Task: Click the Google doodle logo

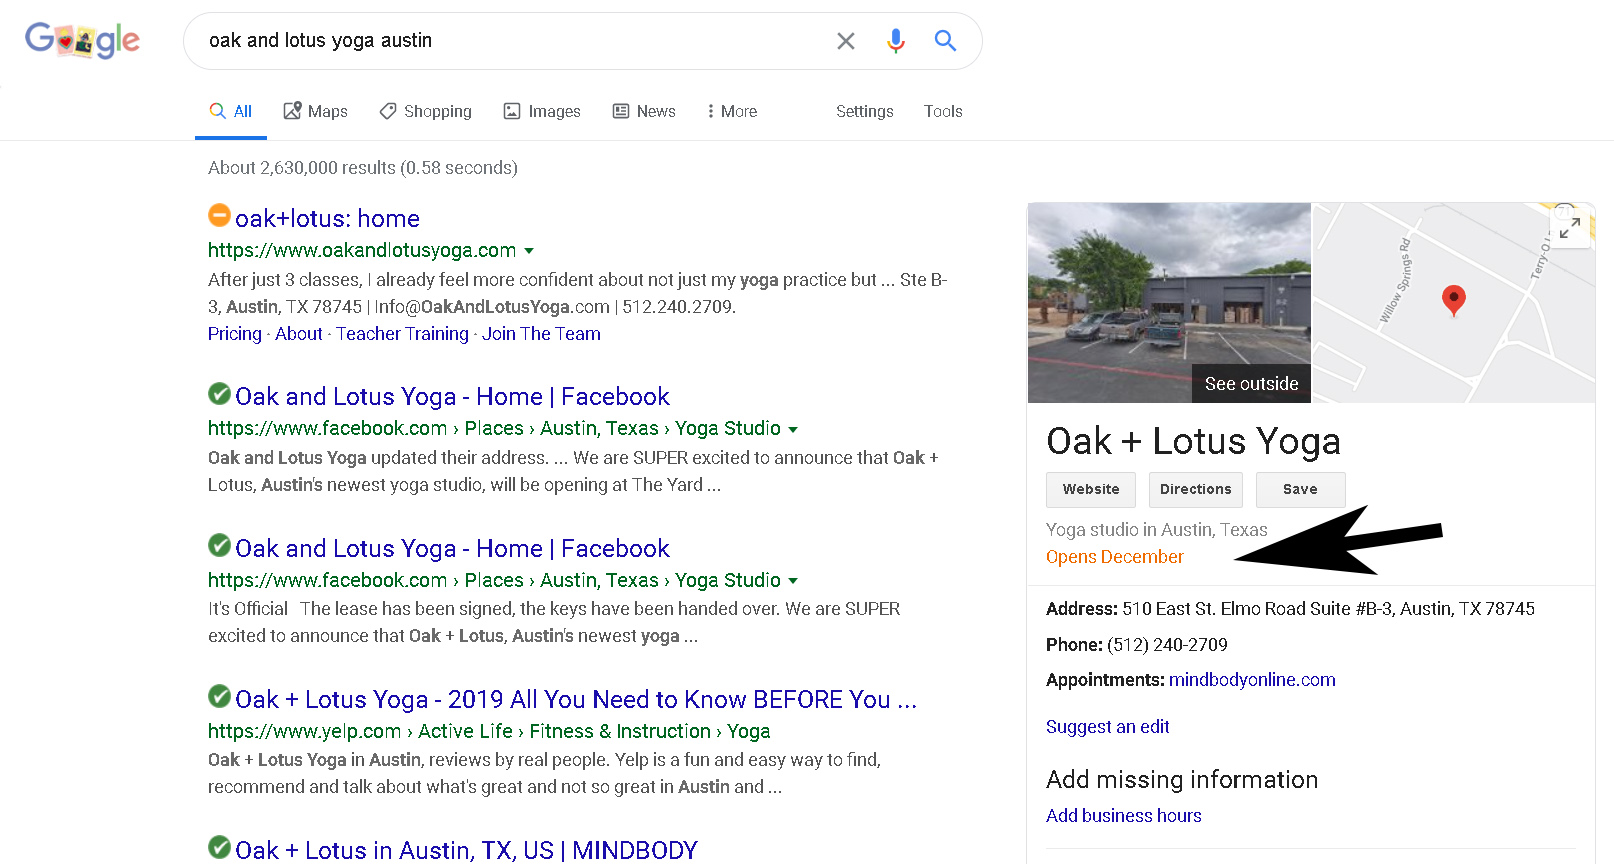Action: point(82,40)
